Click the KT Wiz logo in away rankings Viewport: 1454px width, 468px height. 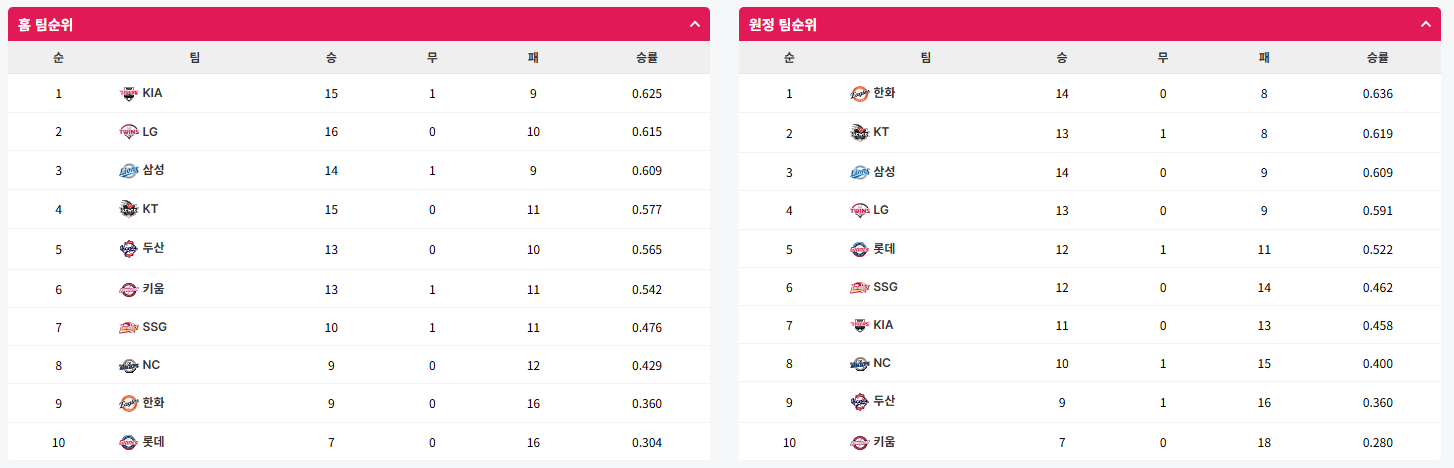tap(859, 132)
